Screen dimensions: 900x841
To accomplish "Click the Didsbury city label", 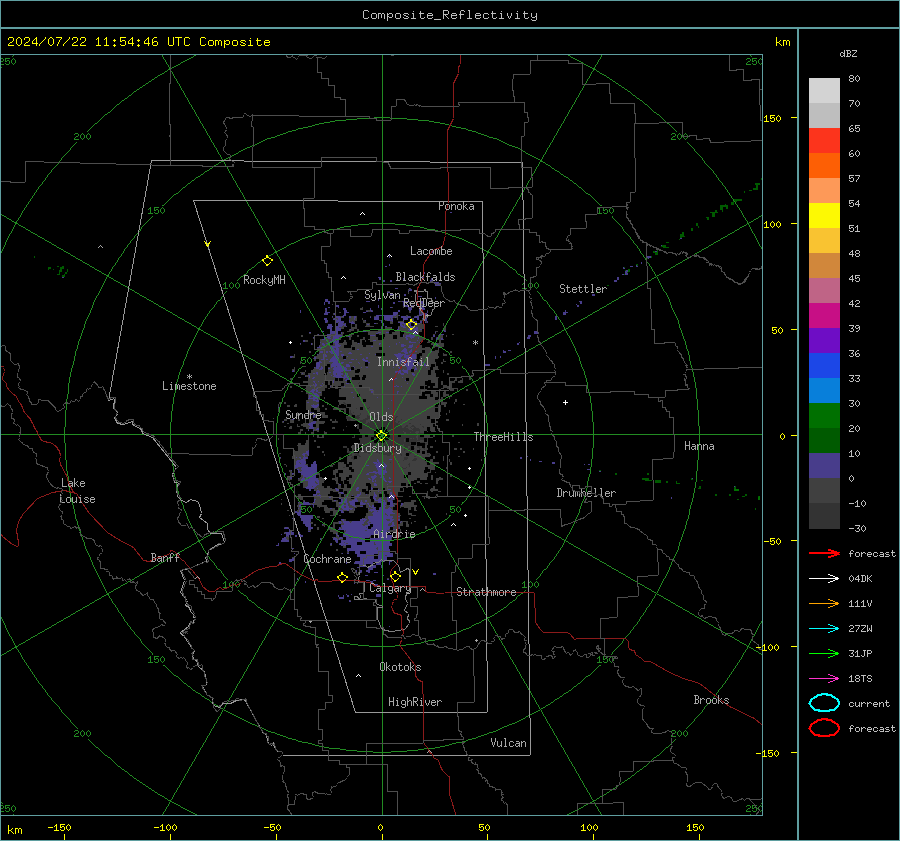I will [x=377, y=448].
